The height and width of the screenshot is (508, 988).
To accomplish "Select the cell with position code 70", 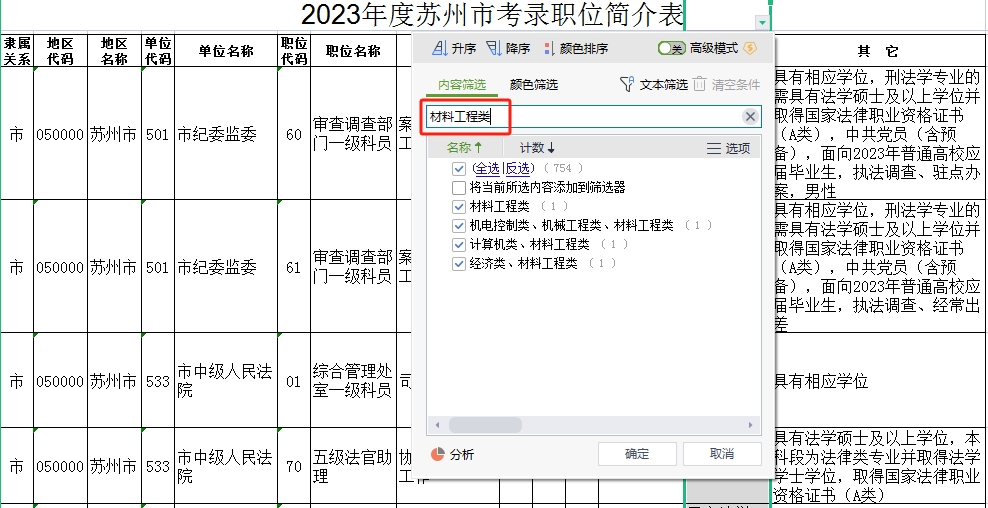I will [294, 466].
